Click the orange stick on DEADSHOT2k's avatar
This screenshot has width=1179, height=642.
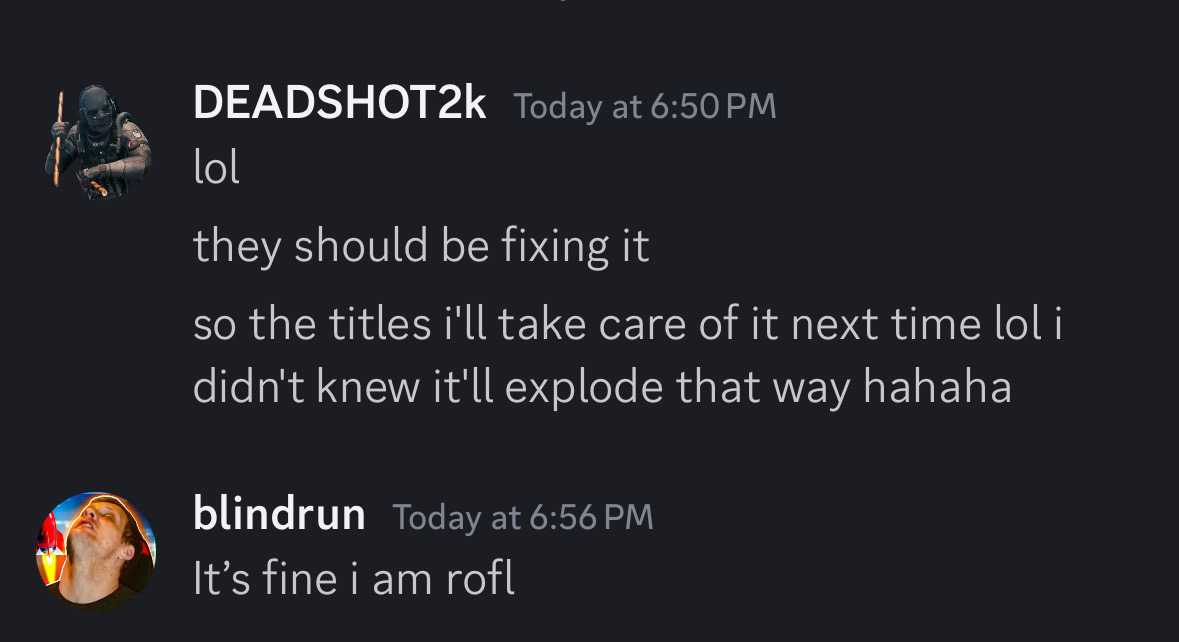click(59, 139)
